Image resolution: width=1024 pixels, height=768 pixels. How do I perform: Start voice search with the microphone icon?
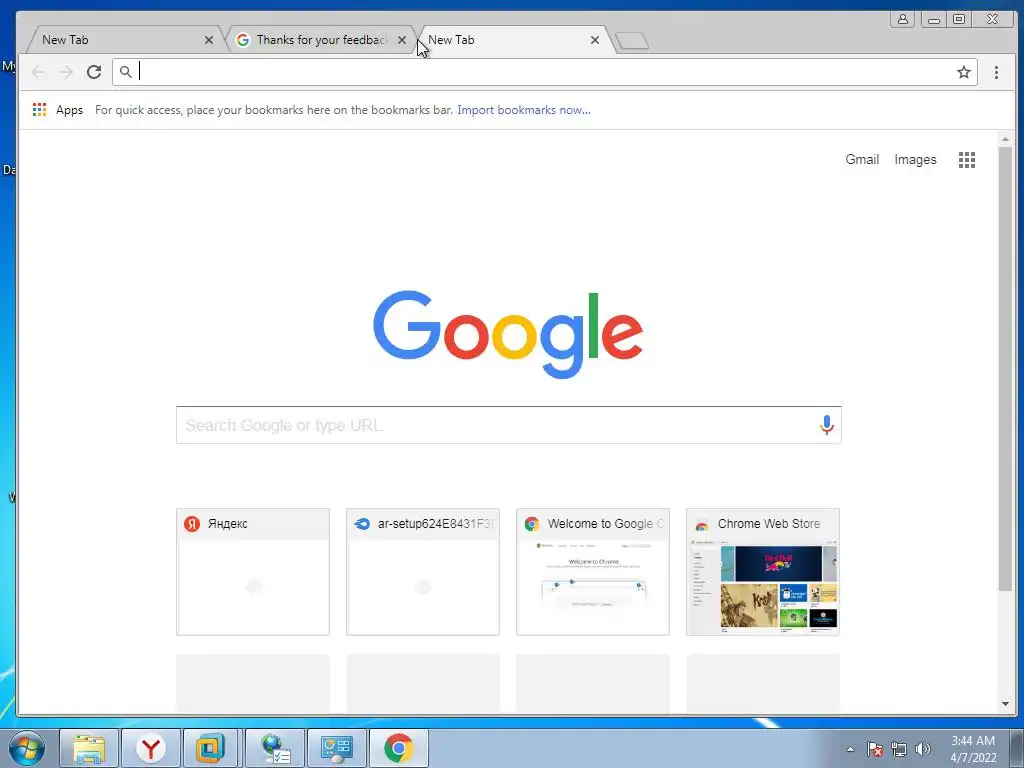826,425
